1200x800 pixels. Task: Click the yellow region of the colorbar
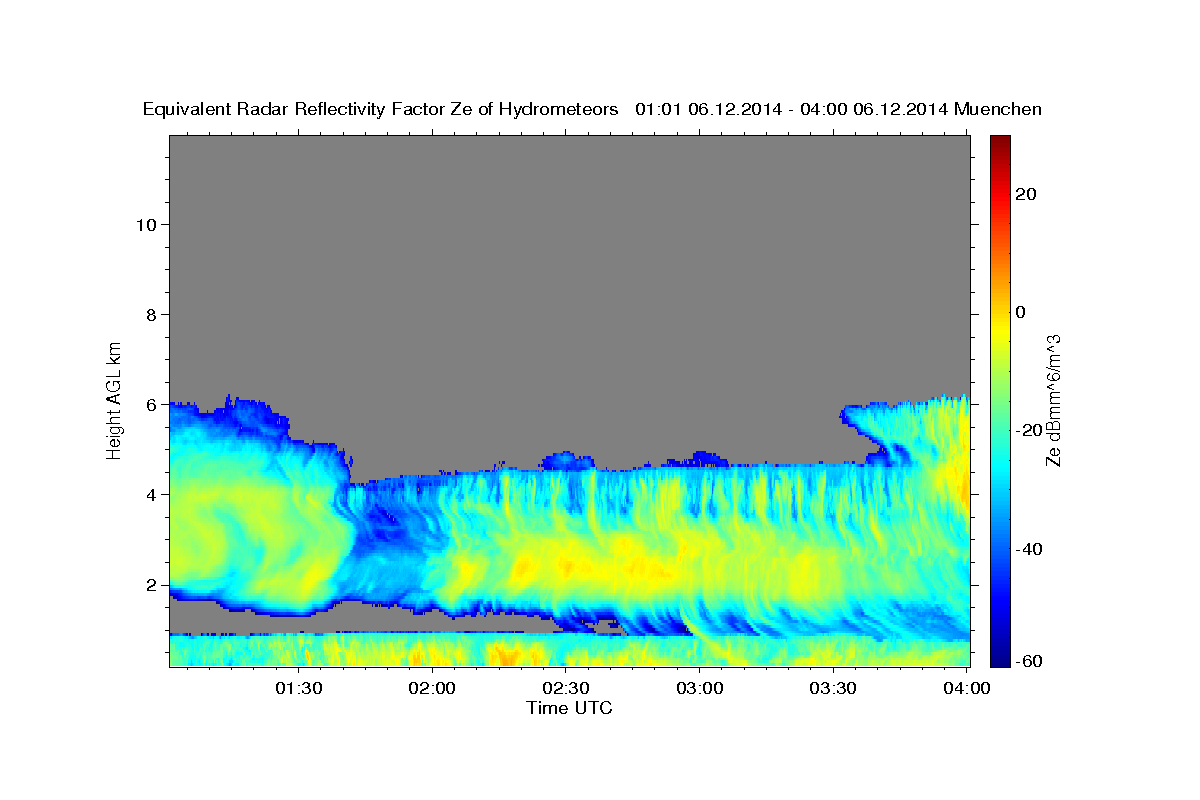pos(1000,330)
